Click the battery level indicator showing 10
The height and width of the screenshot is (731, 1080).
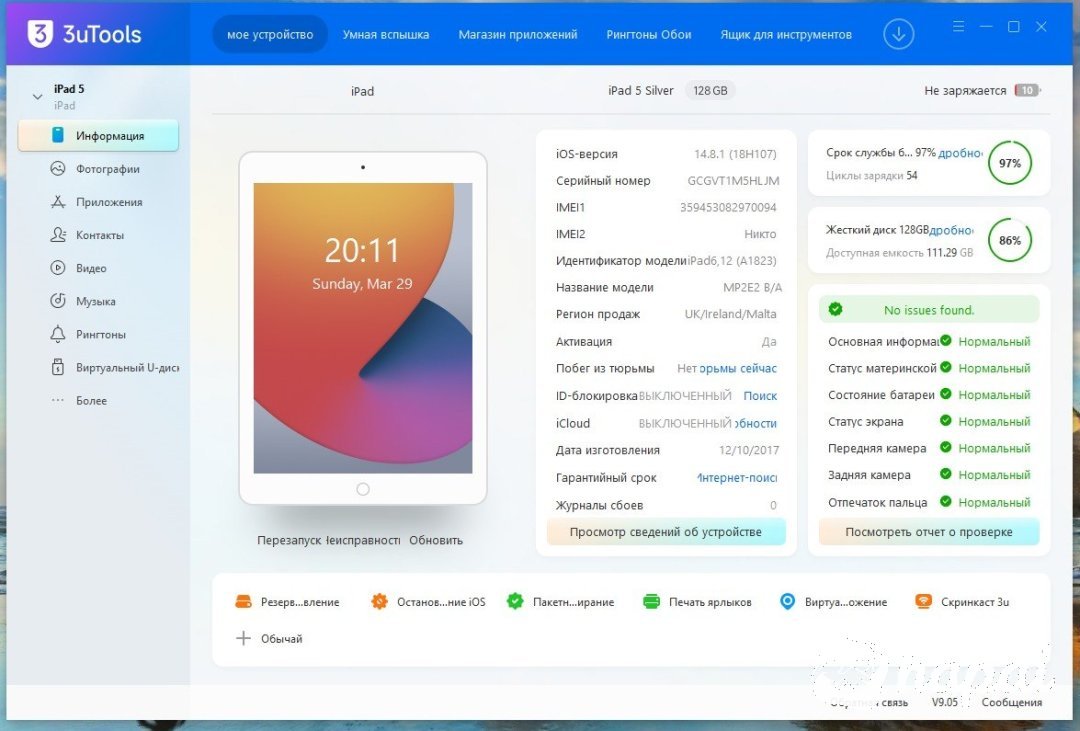coord(1027,90)
